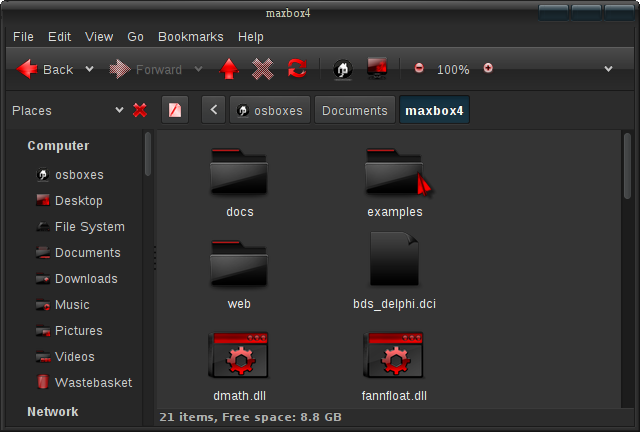
Task: Click the Up arrow toolbar icon
Action: click(230, 69)
